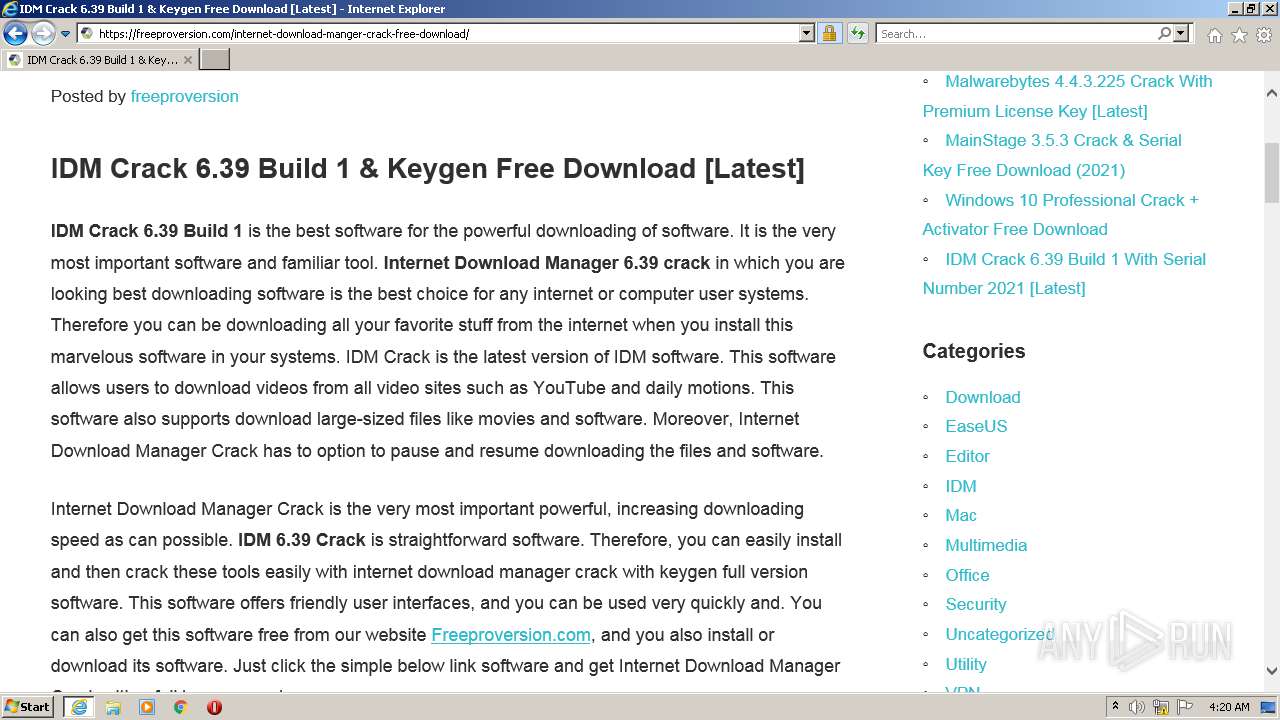1280x720 pixels.
Task: Open File Explorer from taskbar
Action: [x=113, y=707]
